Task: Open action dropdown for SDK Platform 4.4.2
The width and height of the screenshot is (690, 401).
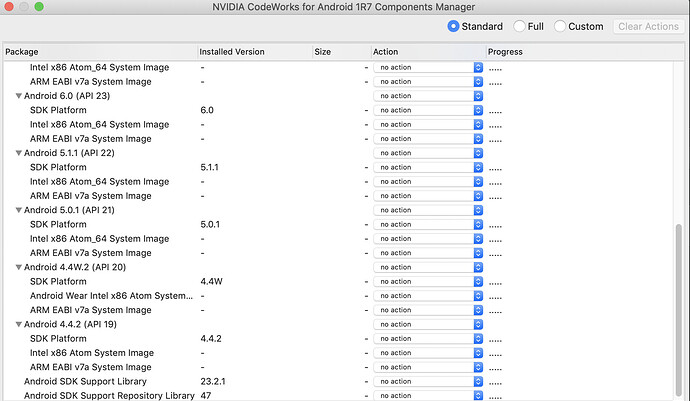Action: (428, 338)
